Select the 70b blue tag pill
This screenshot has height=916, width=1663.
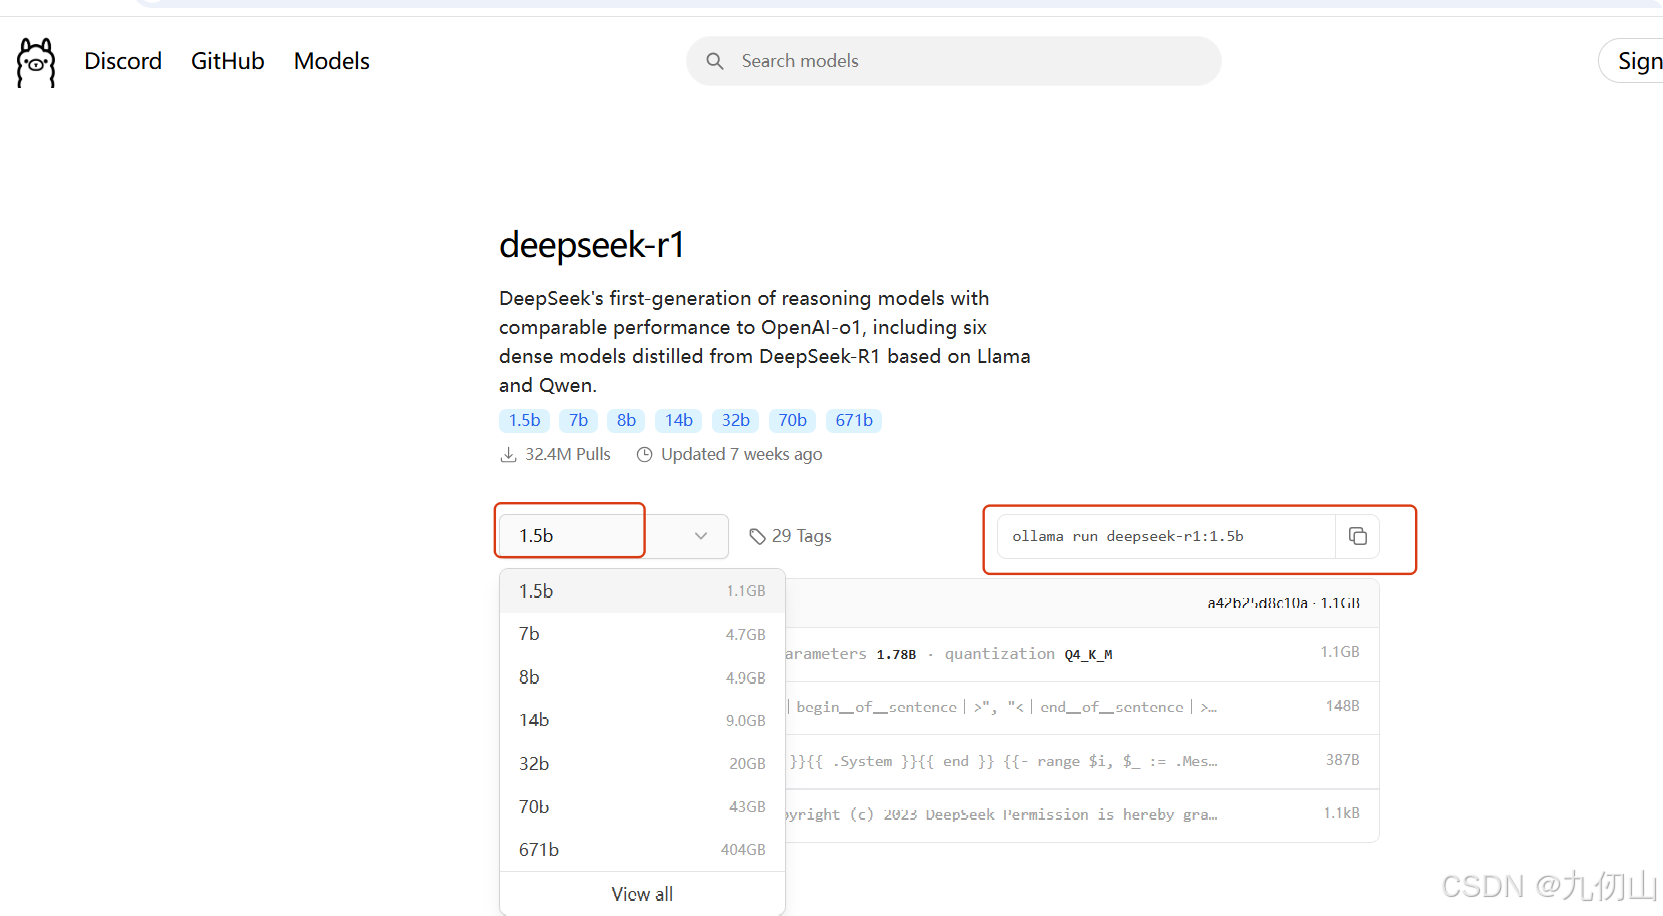[793, 420]
